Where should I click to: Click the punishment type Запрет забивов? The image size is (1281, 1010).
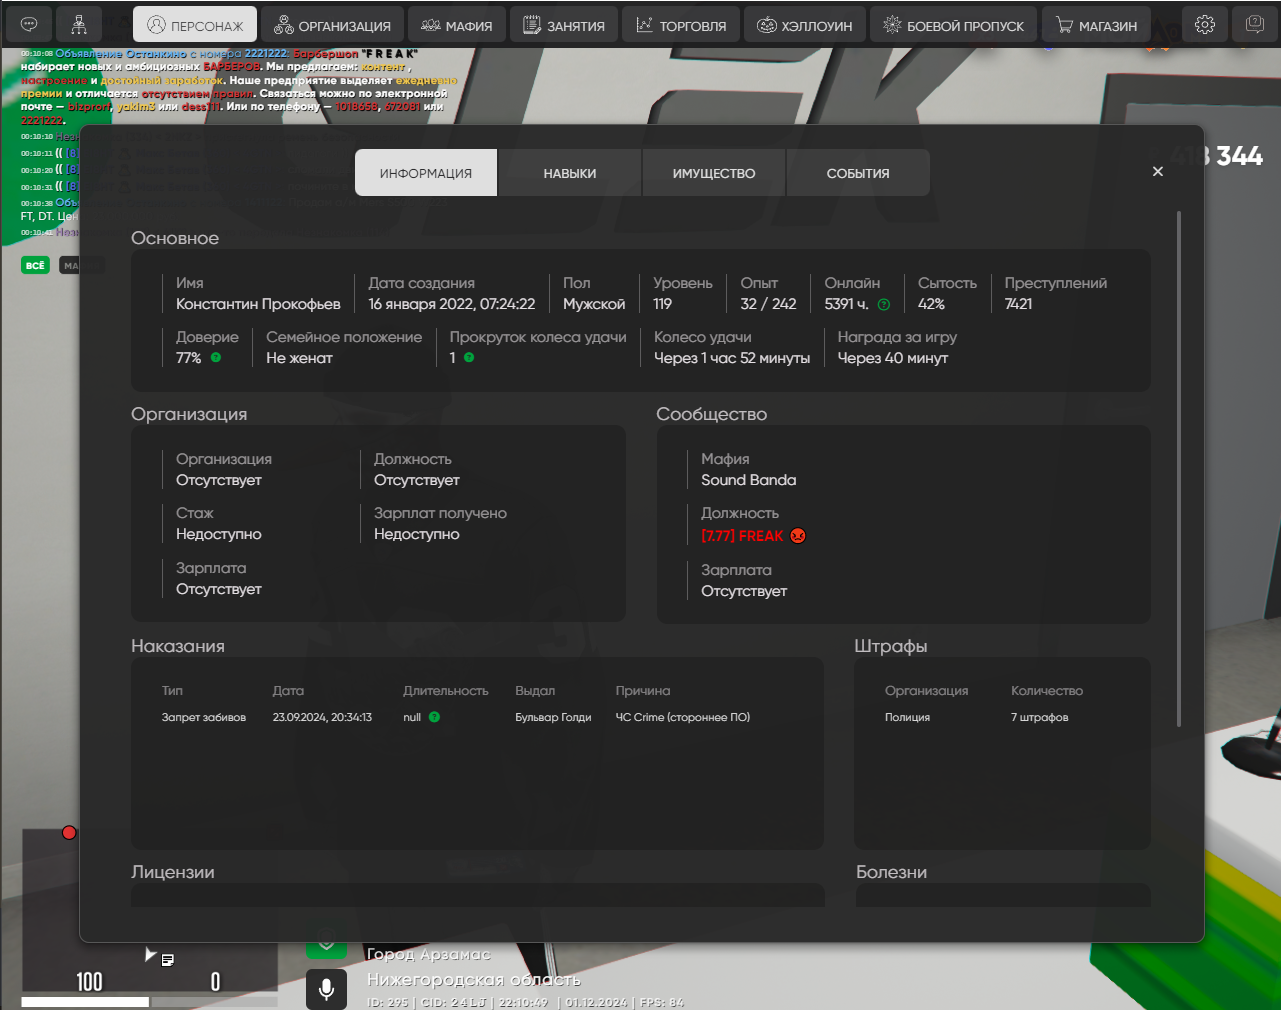(204, 717)
